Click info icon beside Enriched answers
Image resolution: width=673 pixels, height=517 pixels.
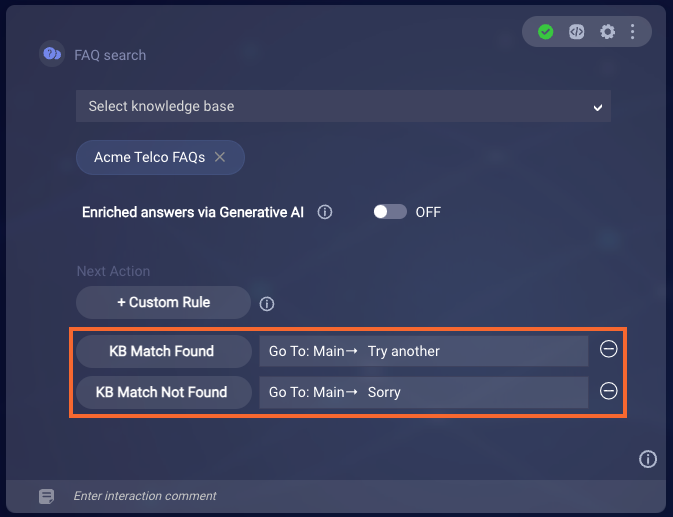(324, 212)
